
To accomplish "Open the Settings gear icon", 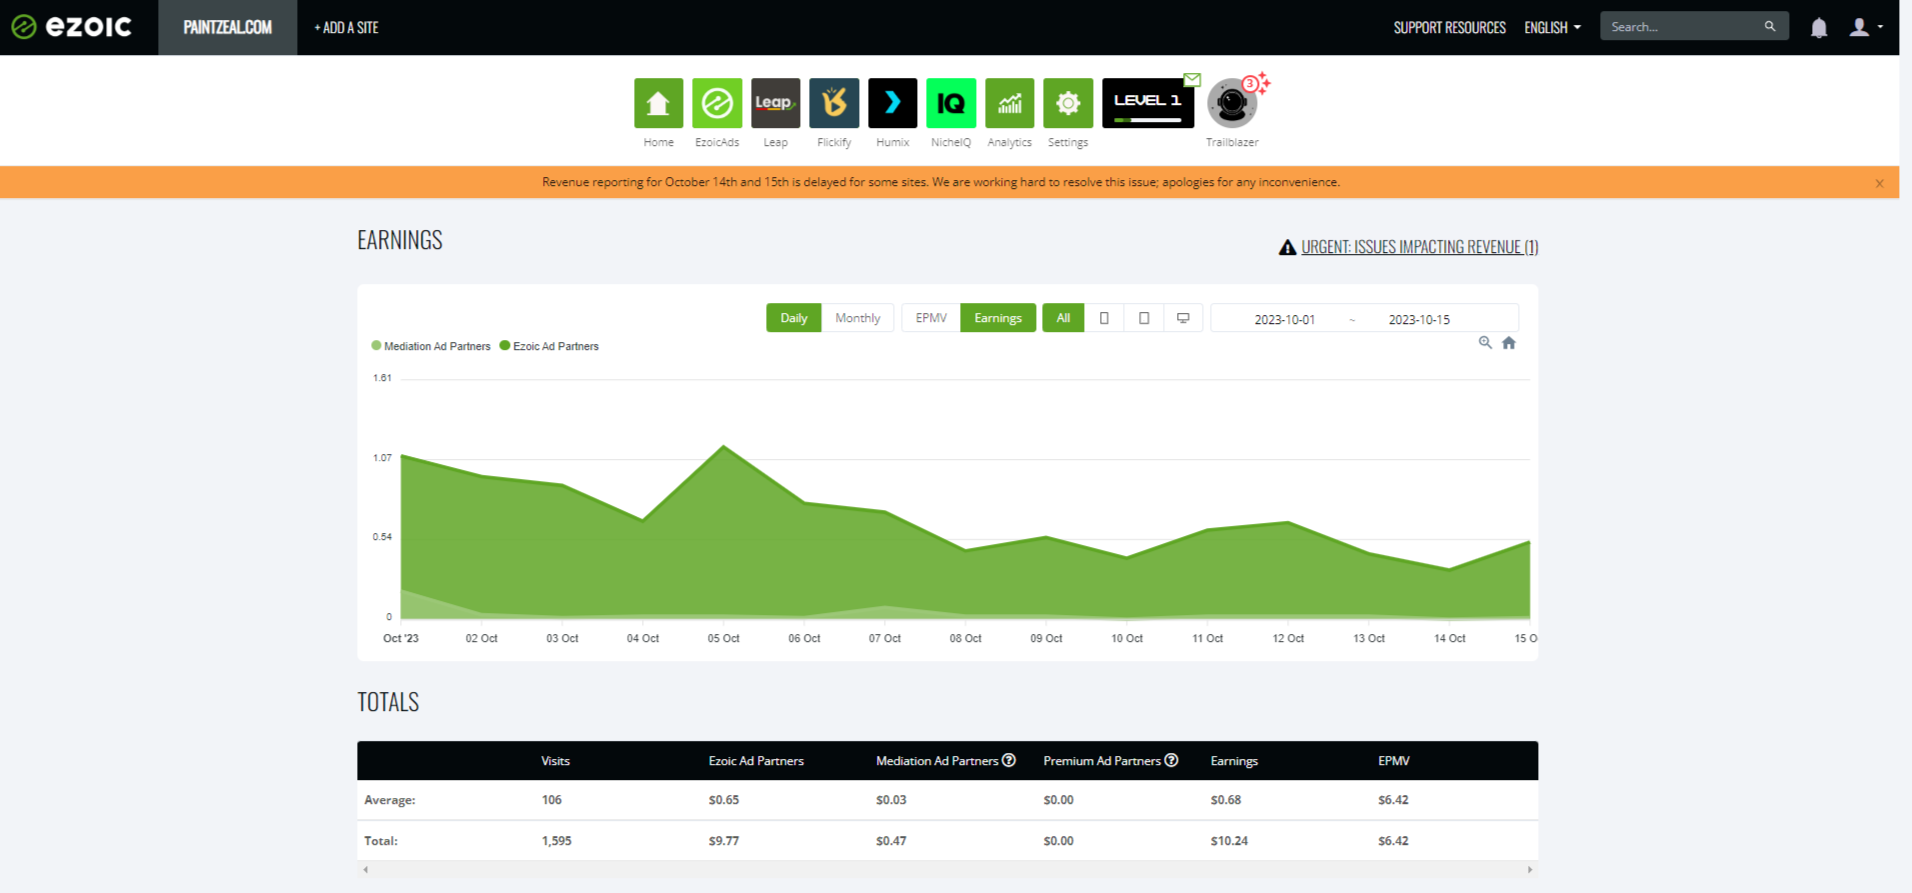I will click(1068, 103).
